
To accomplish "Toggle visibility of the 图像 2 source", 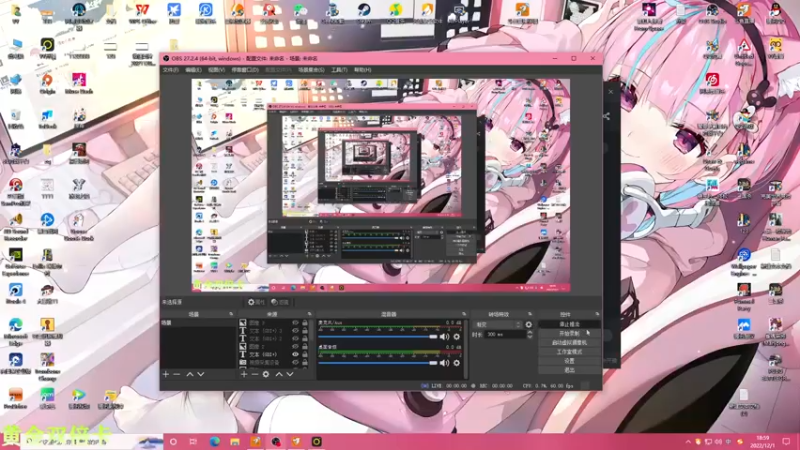I will click(x=295, y=346).
